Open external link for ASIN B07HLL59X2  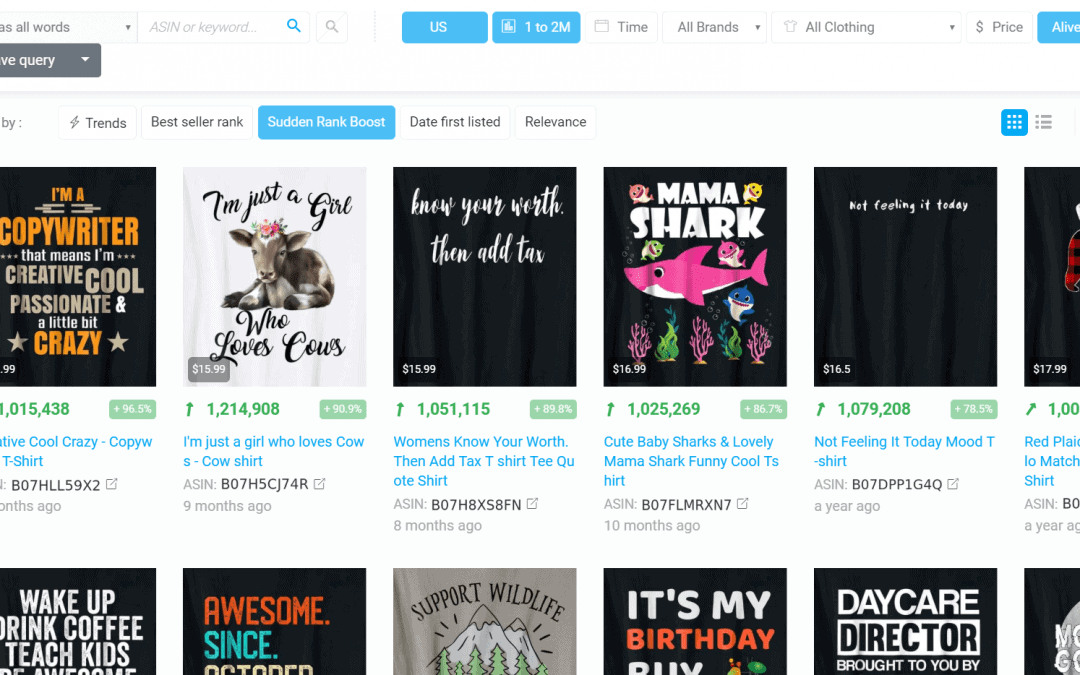(112, 484)
